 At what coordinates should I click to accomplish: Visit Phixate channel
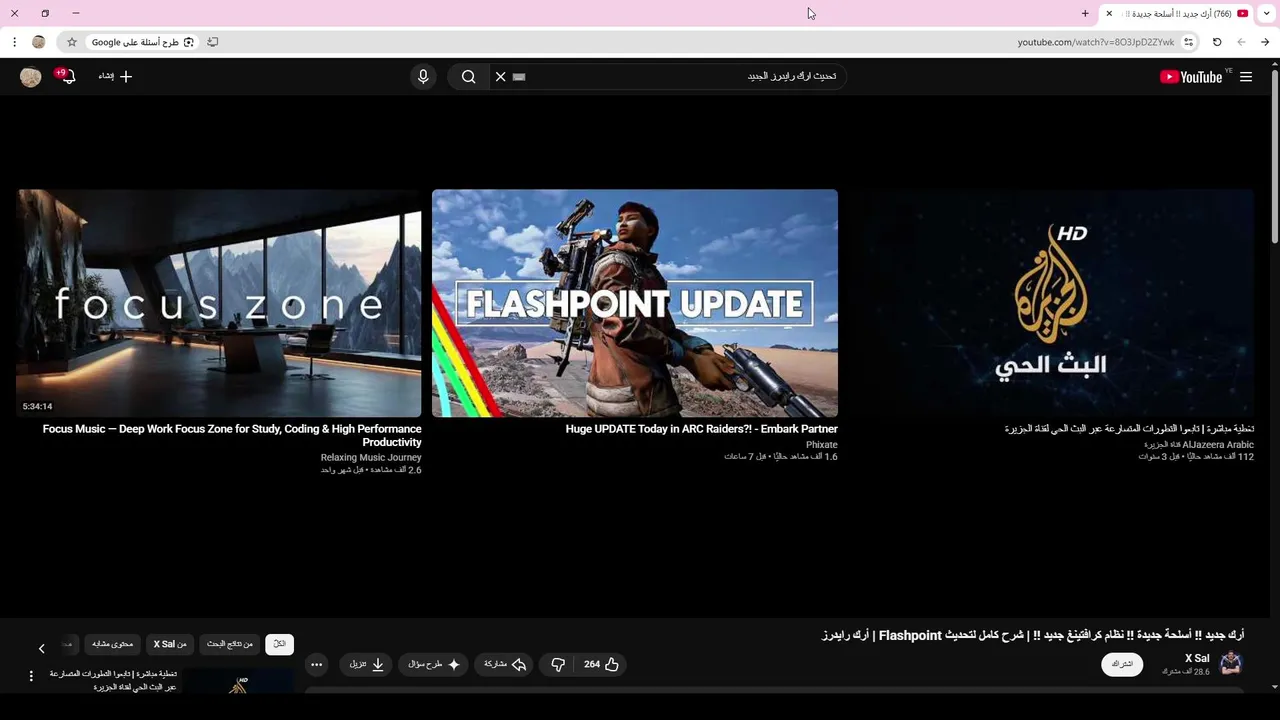pyautogui.click(x=822, y=445)
